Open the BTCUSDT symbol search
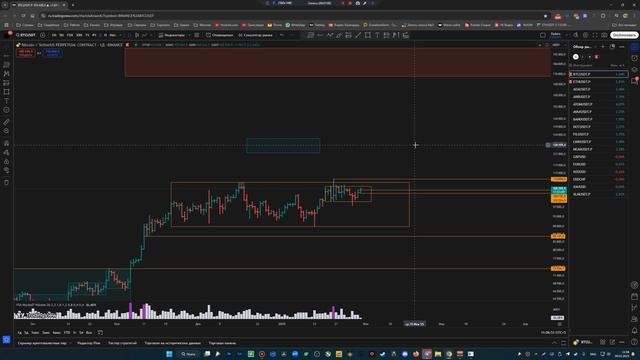Viewport: 640px width, 360px height. [x=26, y=35]
